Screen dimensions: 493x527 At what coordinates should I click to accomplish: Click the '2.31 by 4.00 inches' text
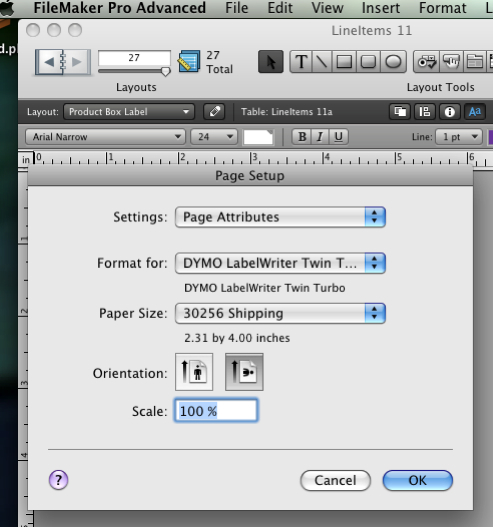click(x=237, y=338)
